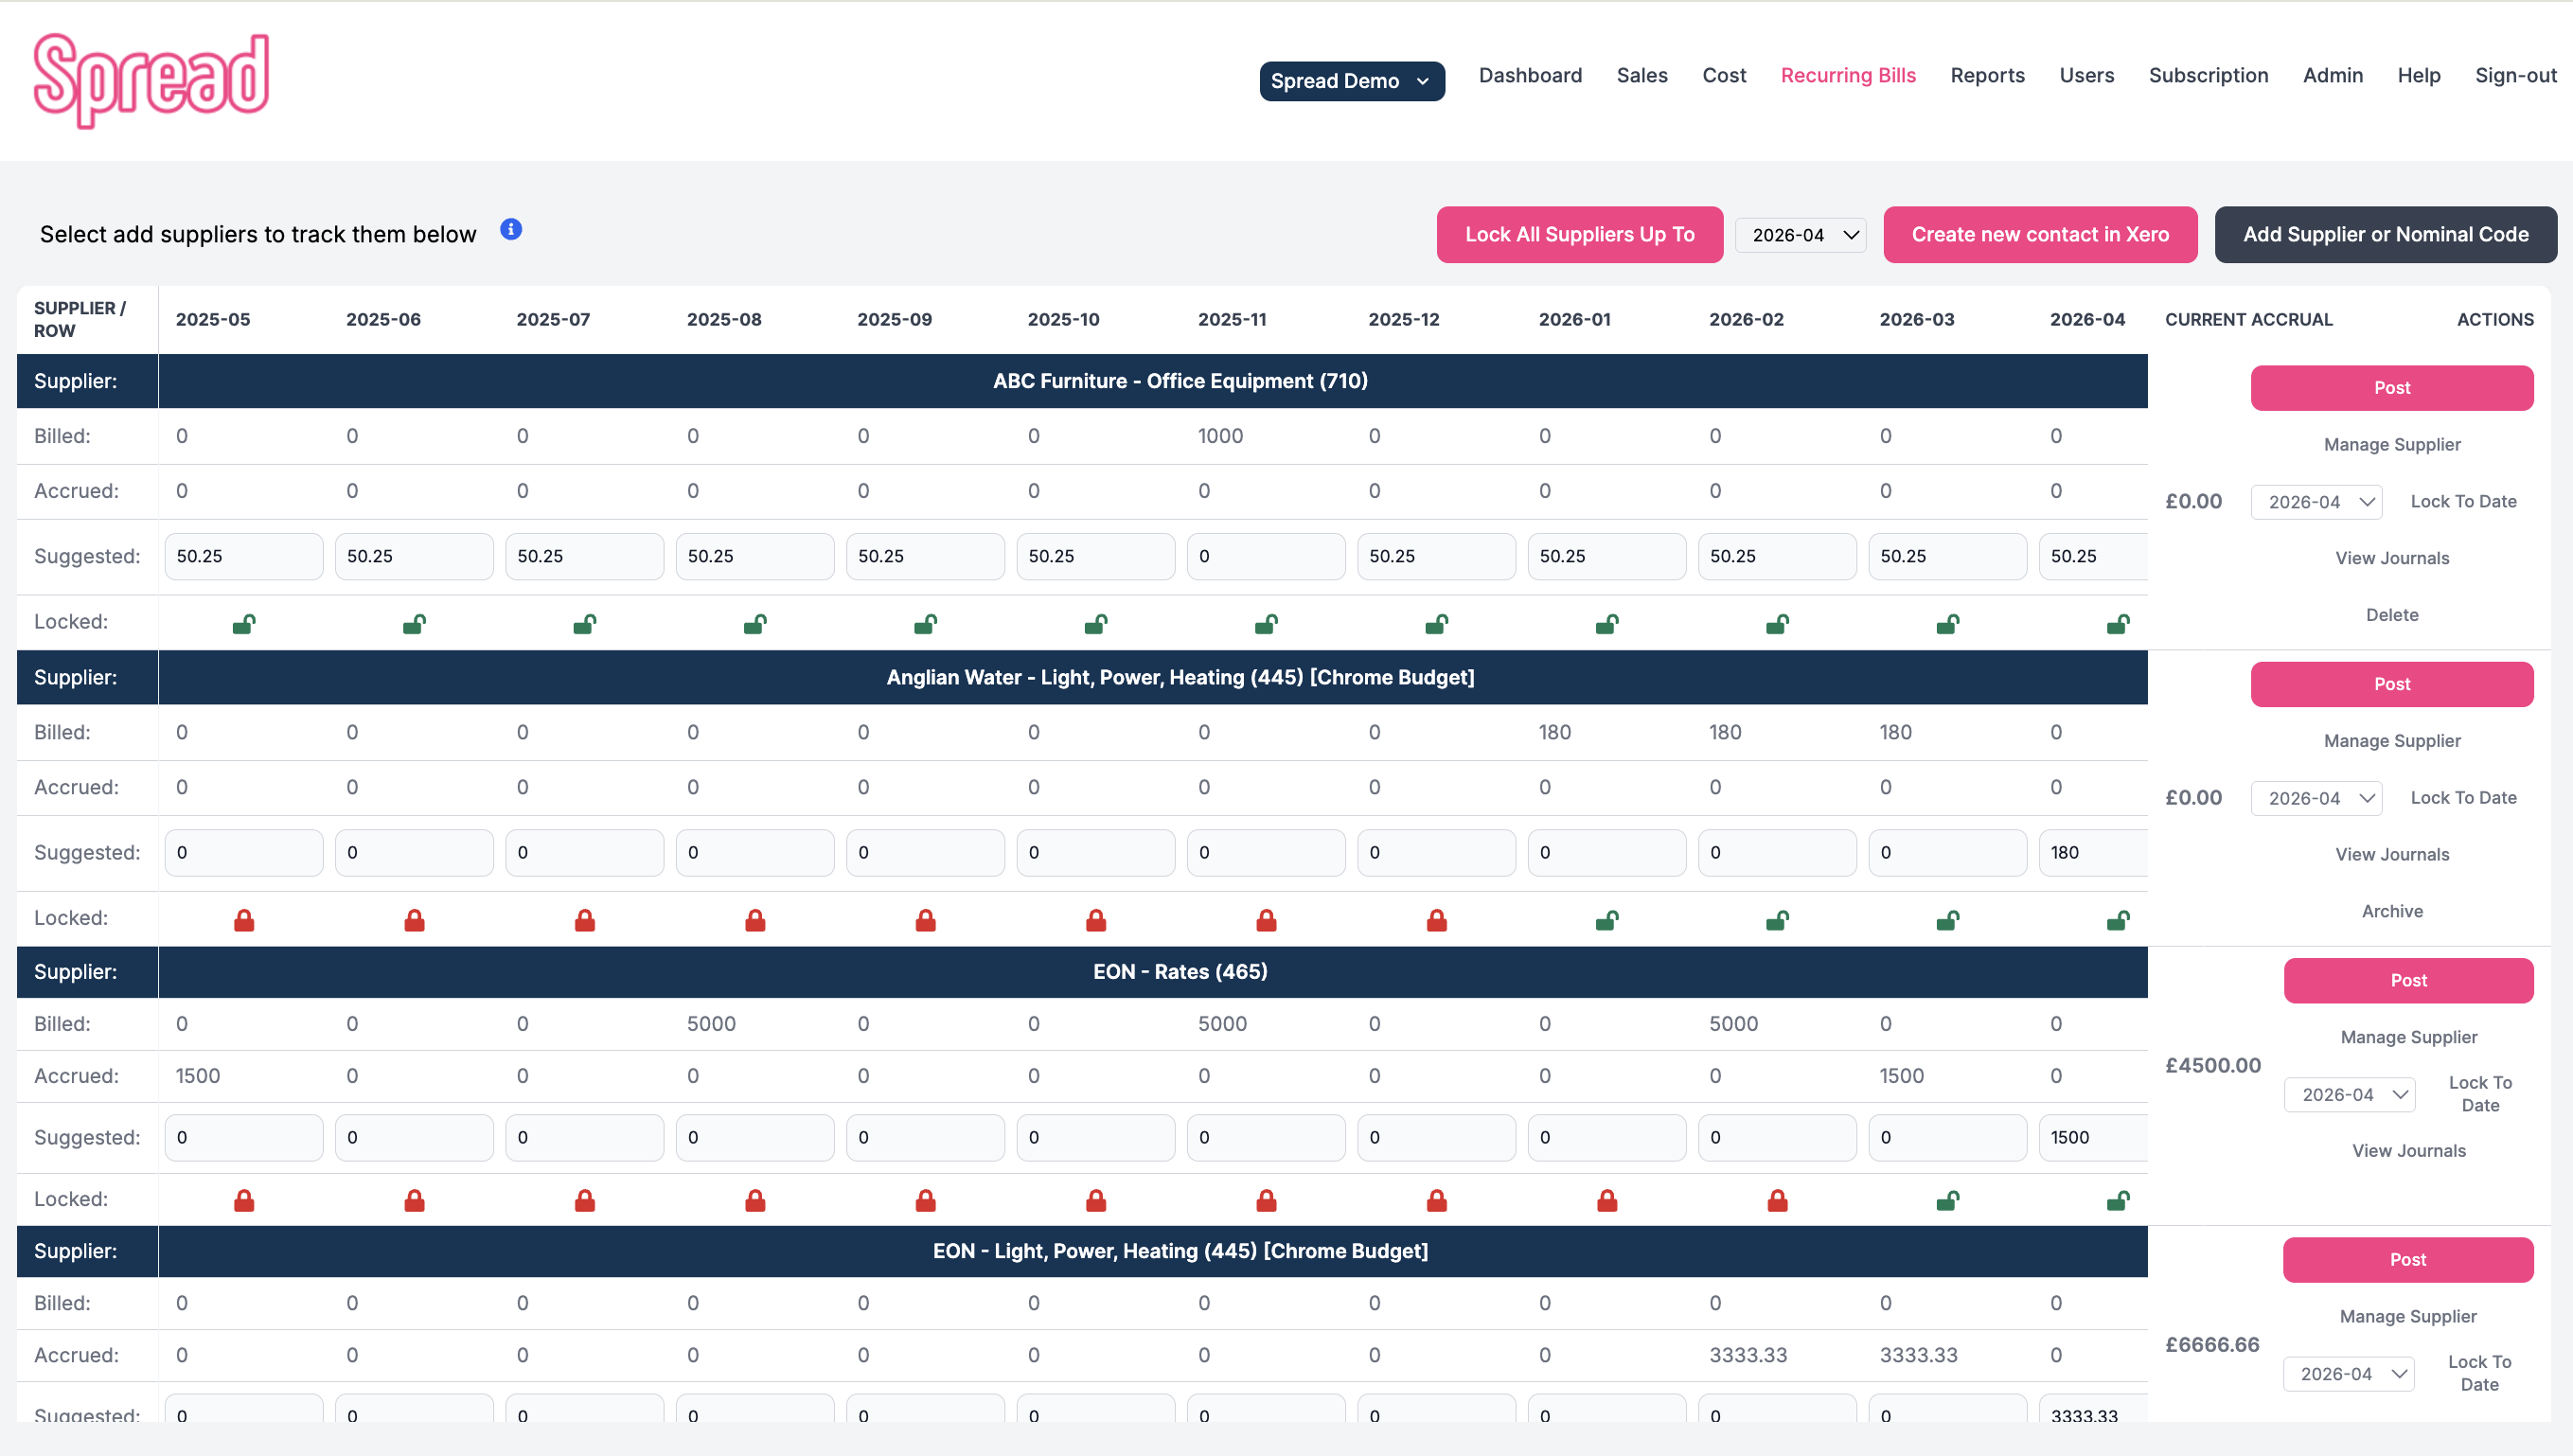The image size is (2573, 1456).
Task: Open the Spread Demo dropdown
Action: coord(1352,81)
